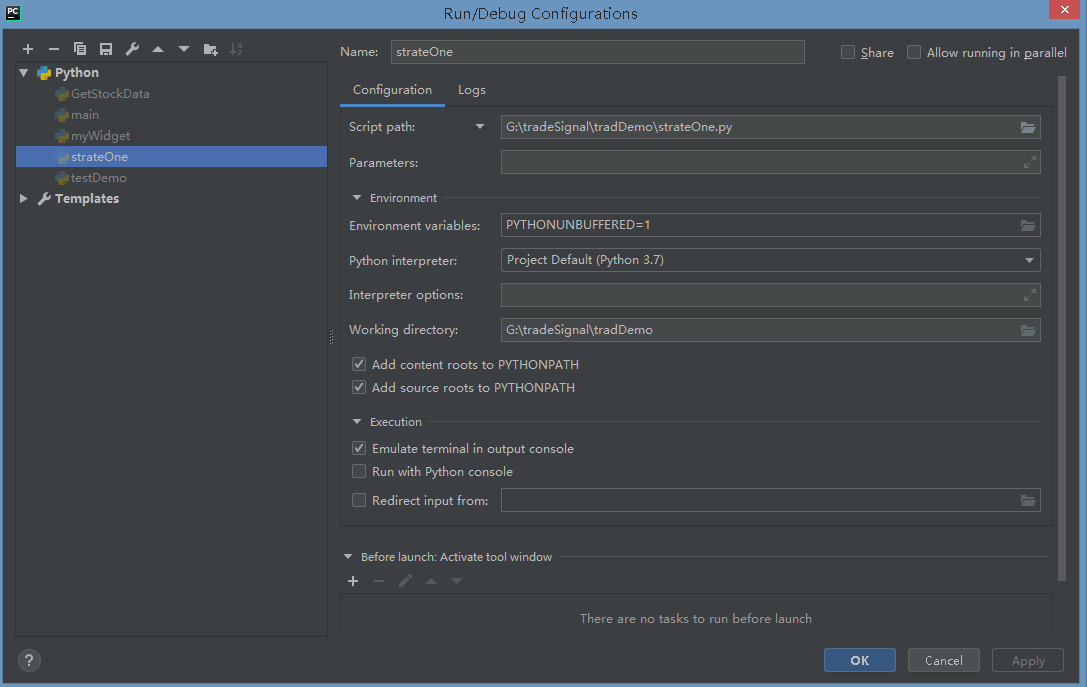The image size is (1087, 687).
Task: Remove the selected configuration
Action: click(x=53, y=49)
